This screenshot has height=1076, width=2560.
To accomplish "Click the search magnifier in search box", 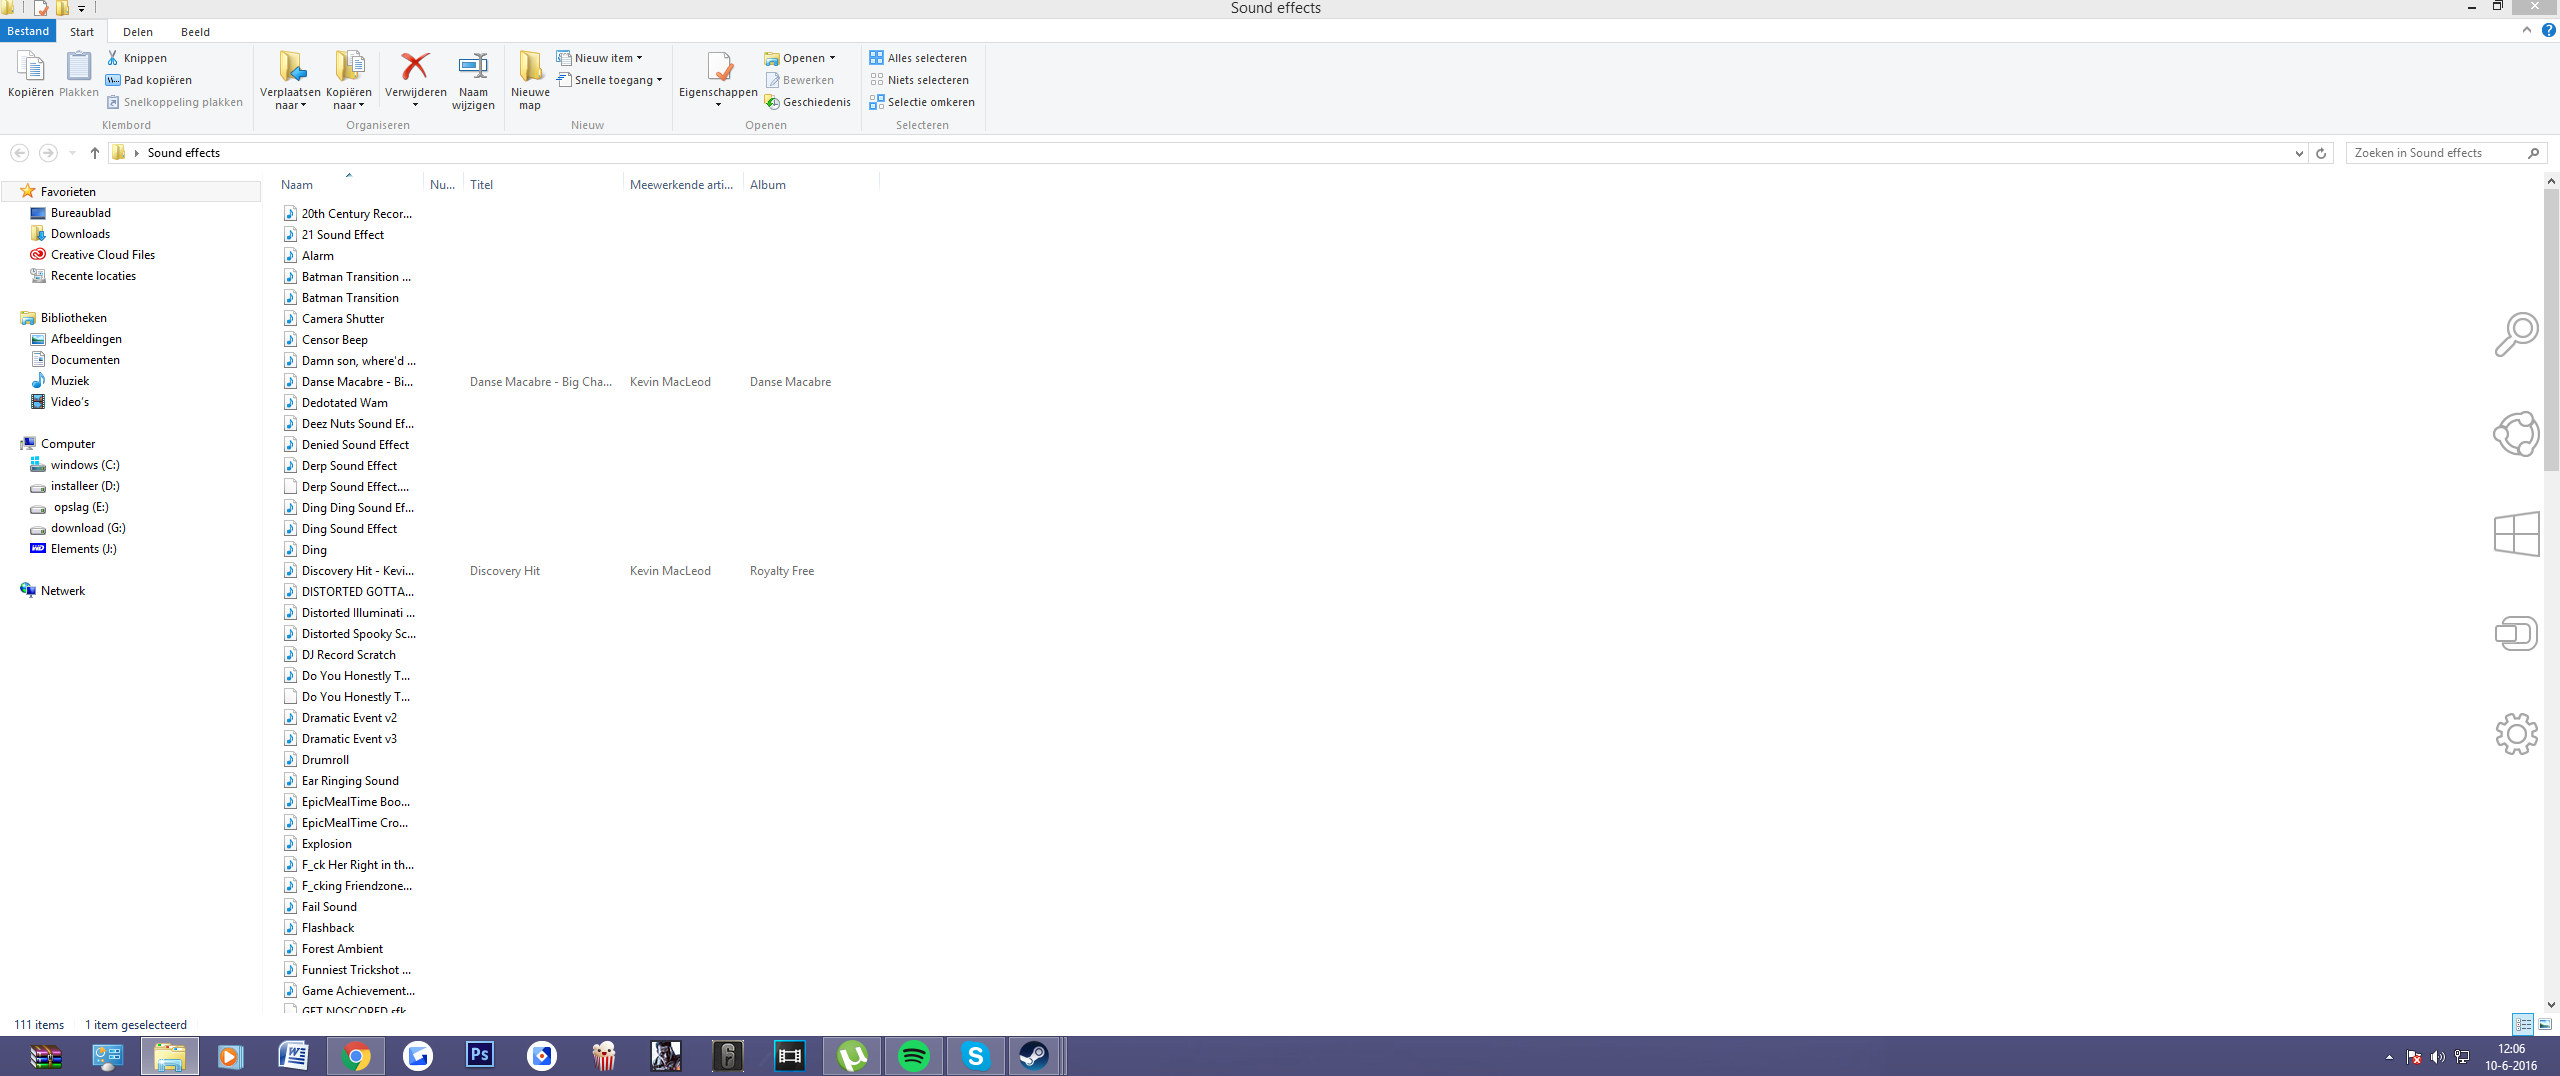I will (2533, 153).
